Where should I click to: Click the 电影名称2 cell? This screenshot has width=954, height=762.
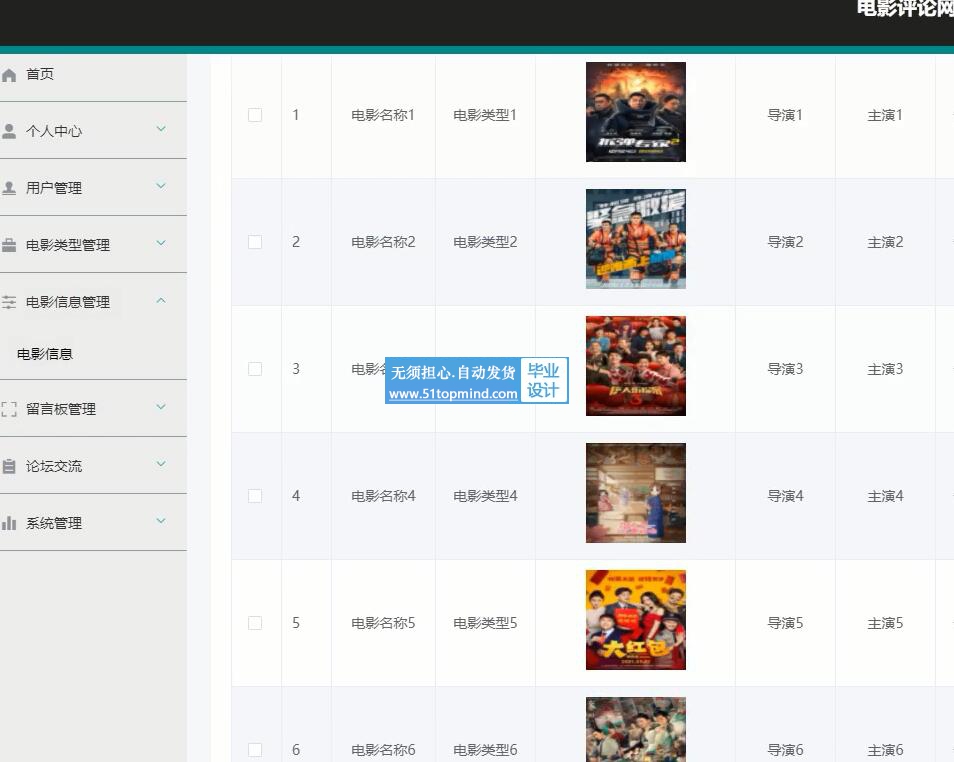click(x=383, y=242)
